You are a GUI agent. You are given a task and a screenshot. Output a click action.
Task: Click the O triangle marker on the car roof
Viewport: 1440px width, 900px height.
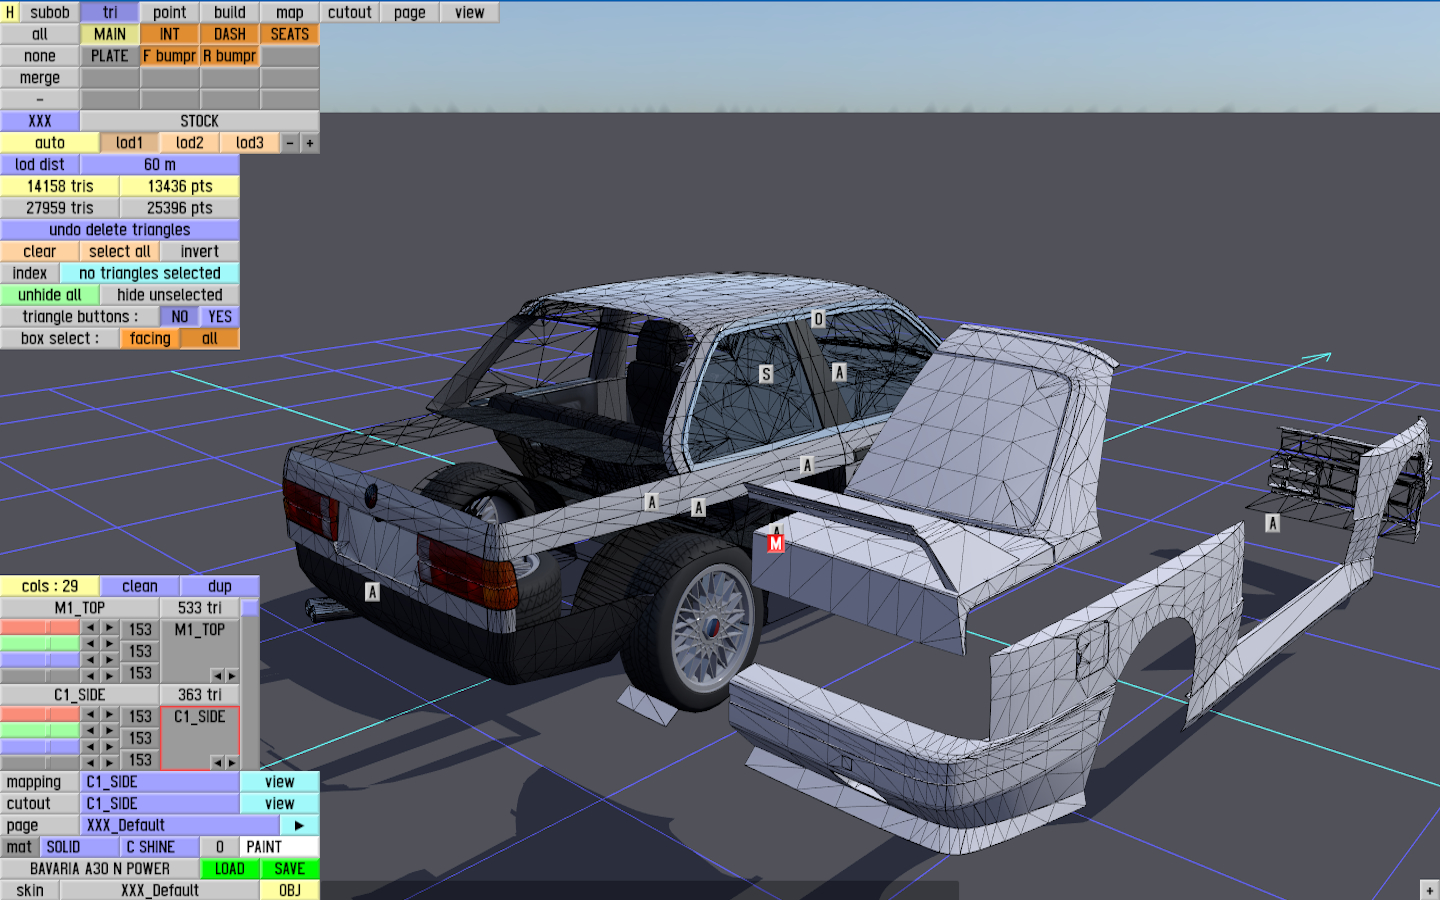[818, 319]
